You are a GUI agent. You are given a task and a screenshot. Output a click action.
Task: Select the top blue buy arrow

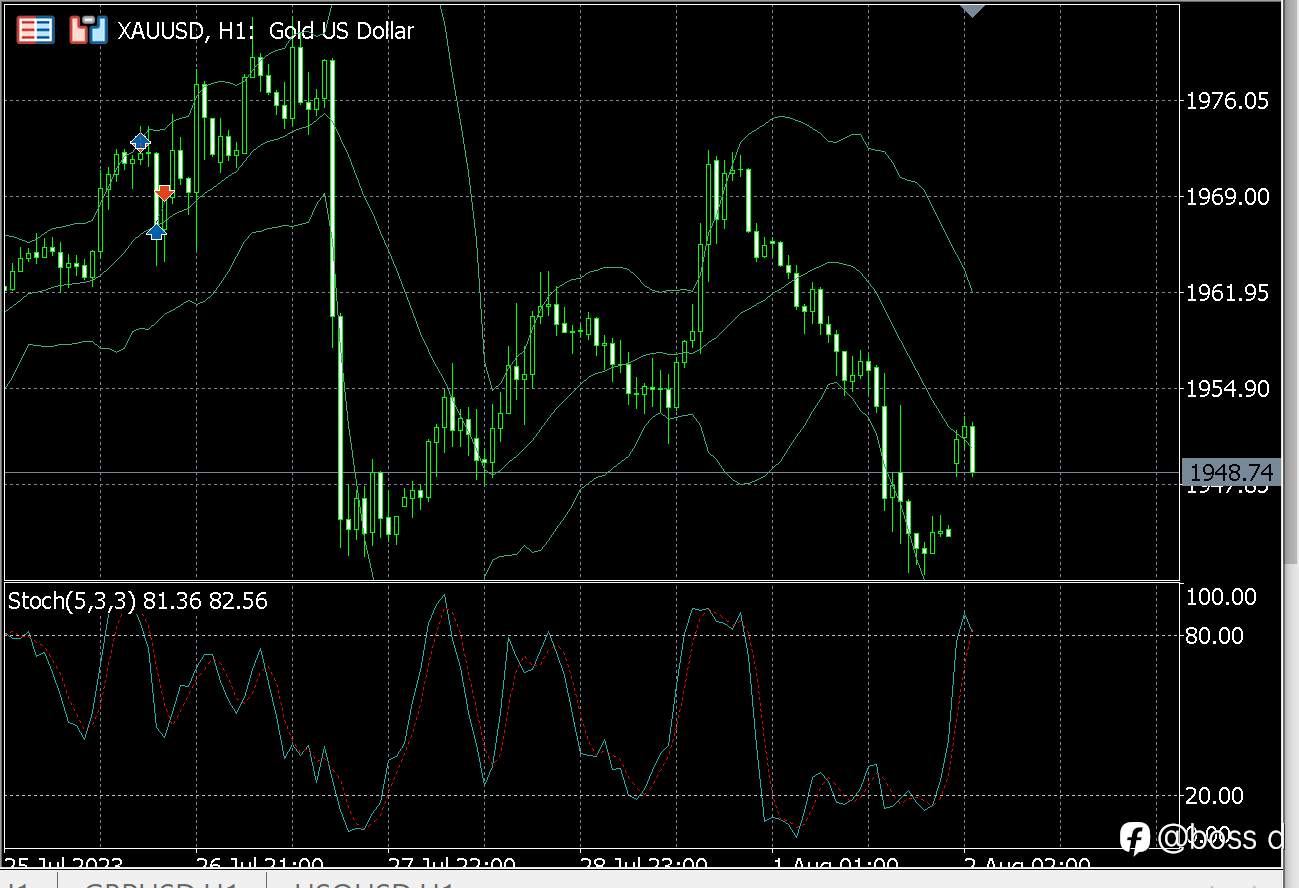(x=141, y=141)
